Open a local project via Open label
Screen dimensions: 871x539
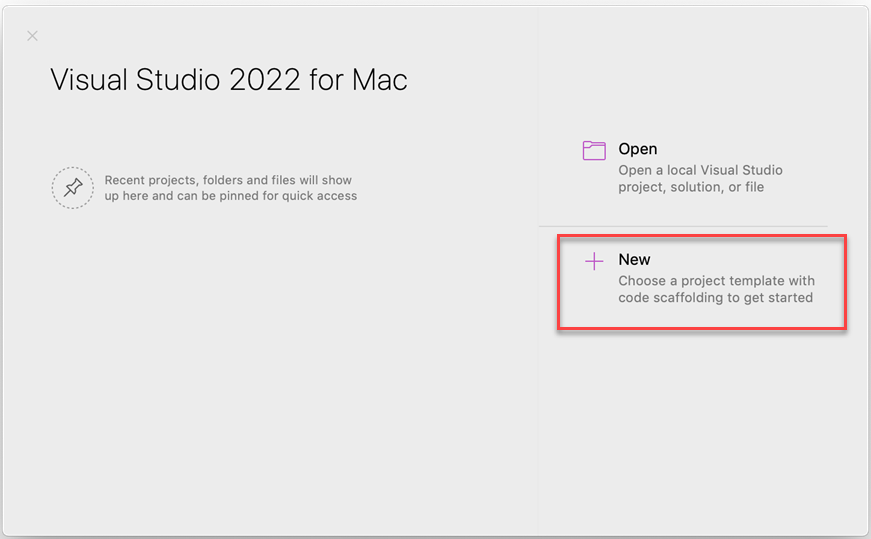coord(638,149)
